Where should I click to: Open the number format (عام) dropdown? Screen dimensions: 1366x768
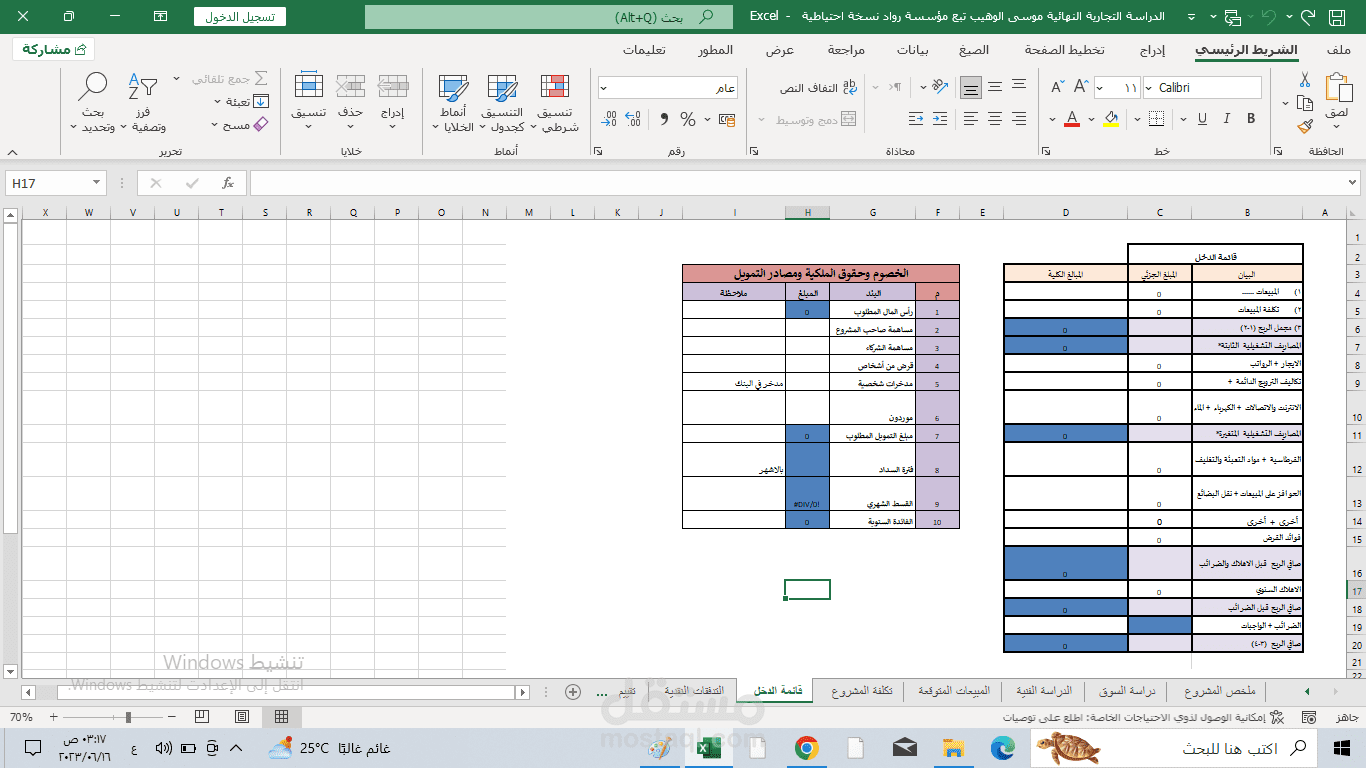pyautogui.click(x=604, y=88)
